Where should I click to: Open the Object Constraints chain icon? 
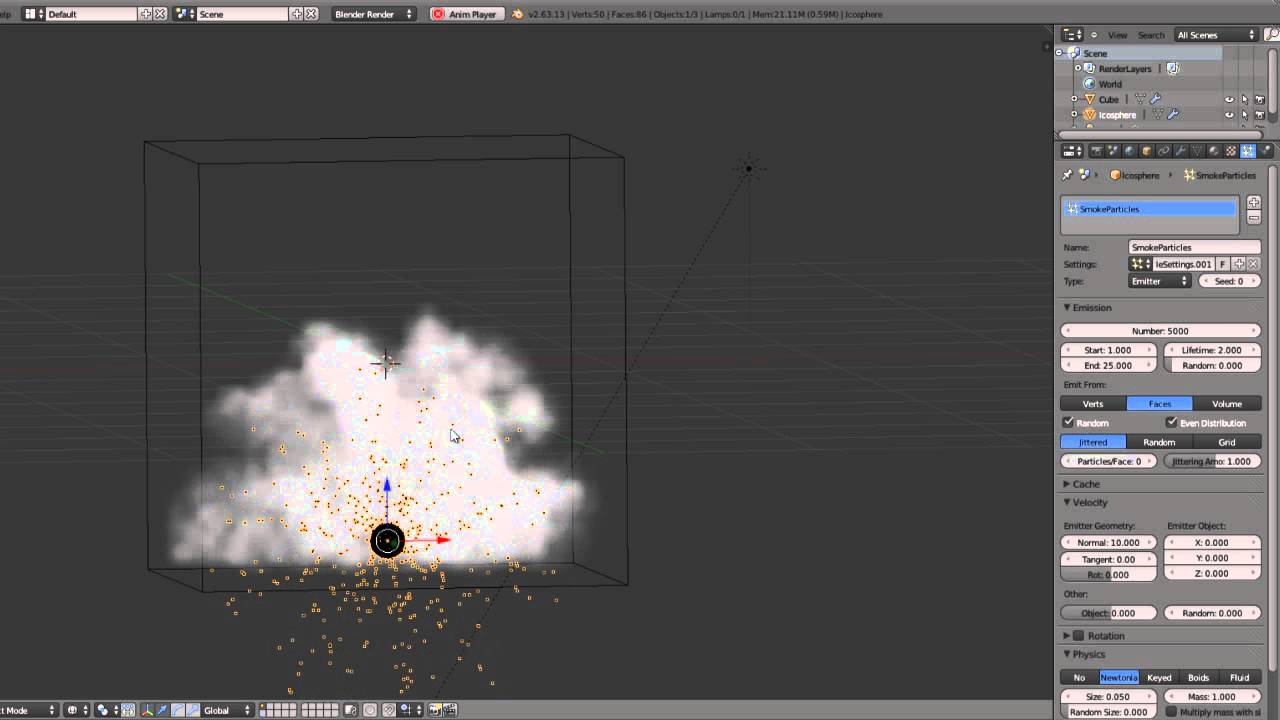pyautogui.click(x=1164, y=151)
